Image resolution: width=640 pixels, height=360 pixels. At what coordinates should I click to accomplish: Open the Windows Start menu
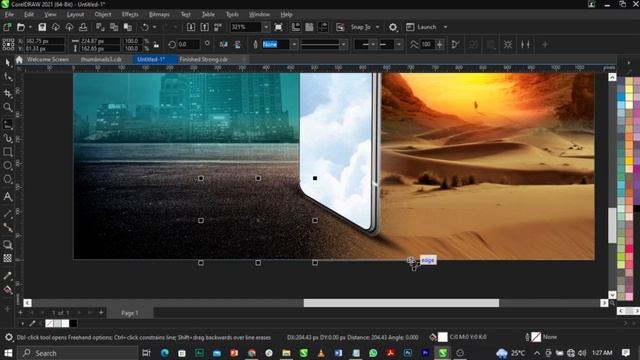(x=8, y=353)
